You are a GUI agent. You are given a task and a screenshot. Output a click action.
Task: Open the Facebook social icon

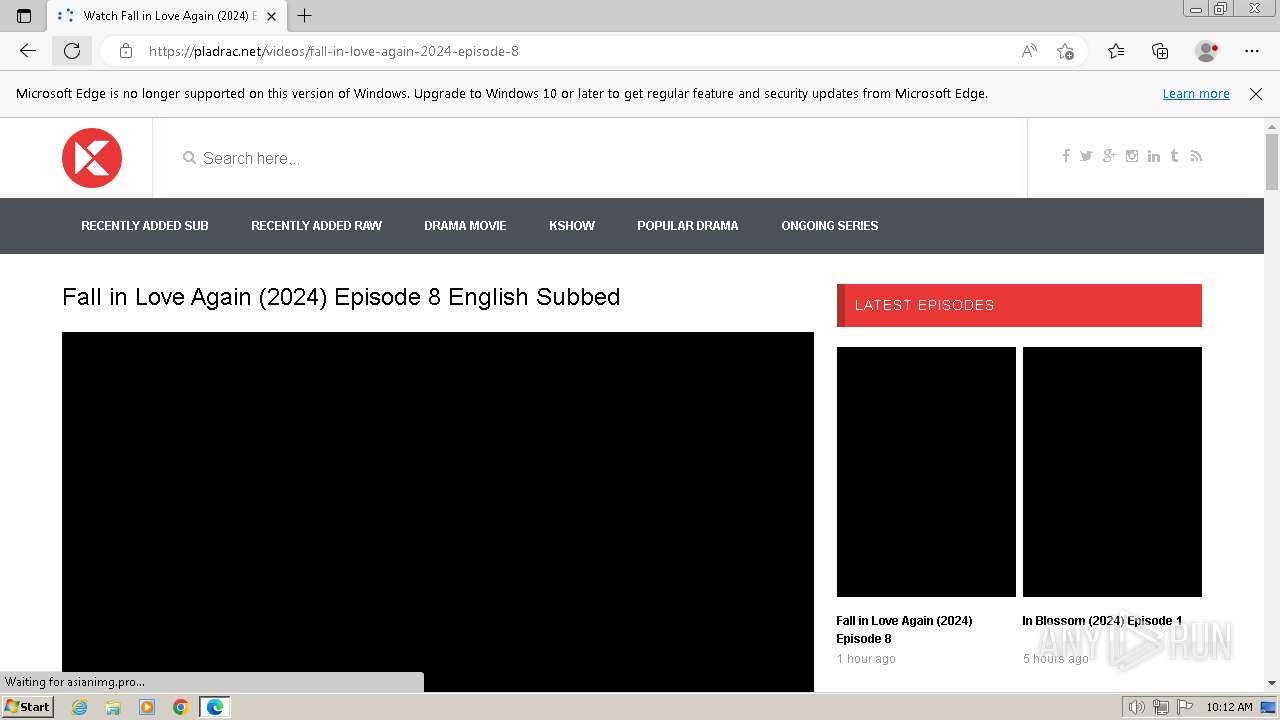(1066, 156)
